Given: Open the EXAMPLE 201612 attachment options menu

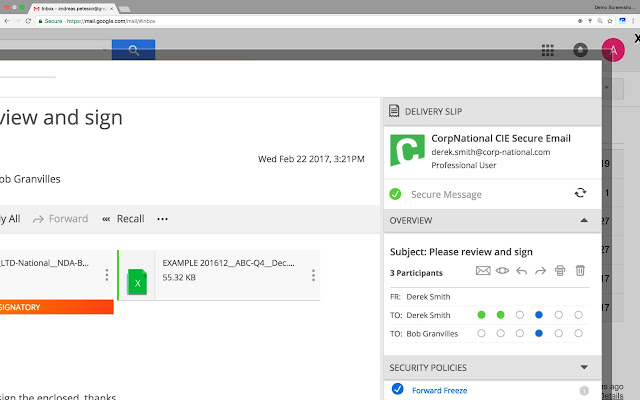Looking at the screenshot, I should (313, 276).
